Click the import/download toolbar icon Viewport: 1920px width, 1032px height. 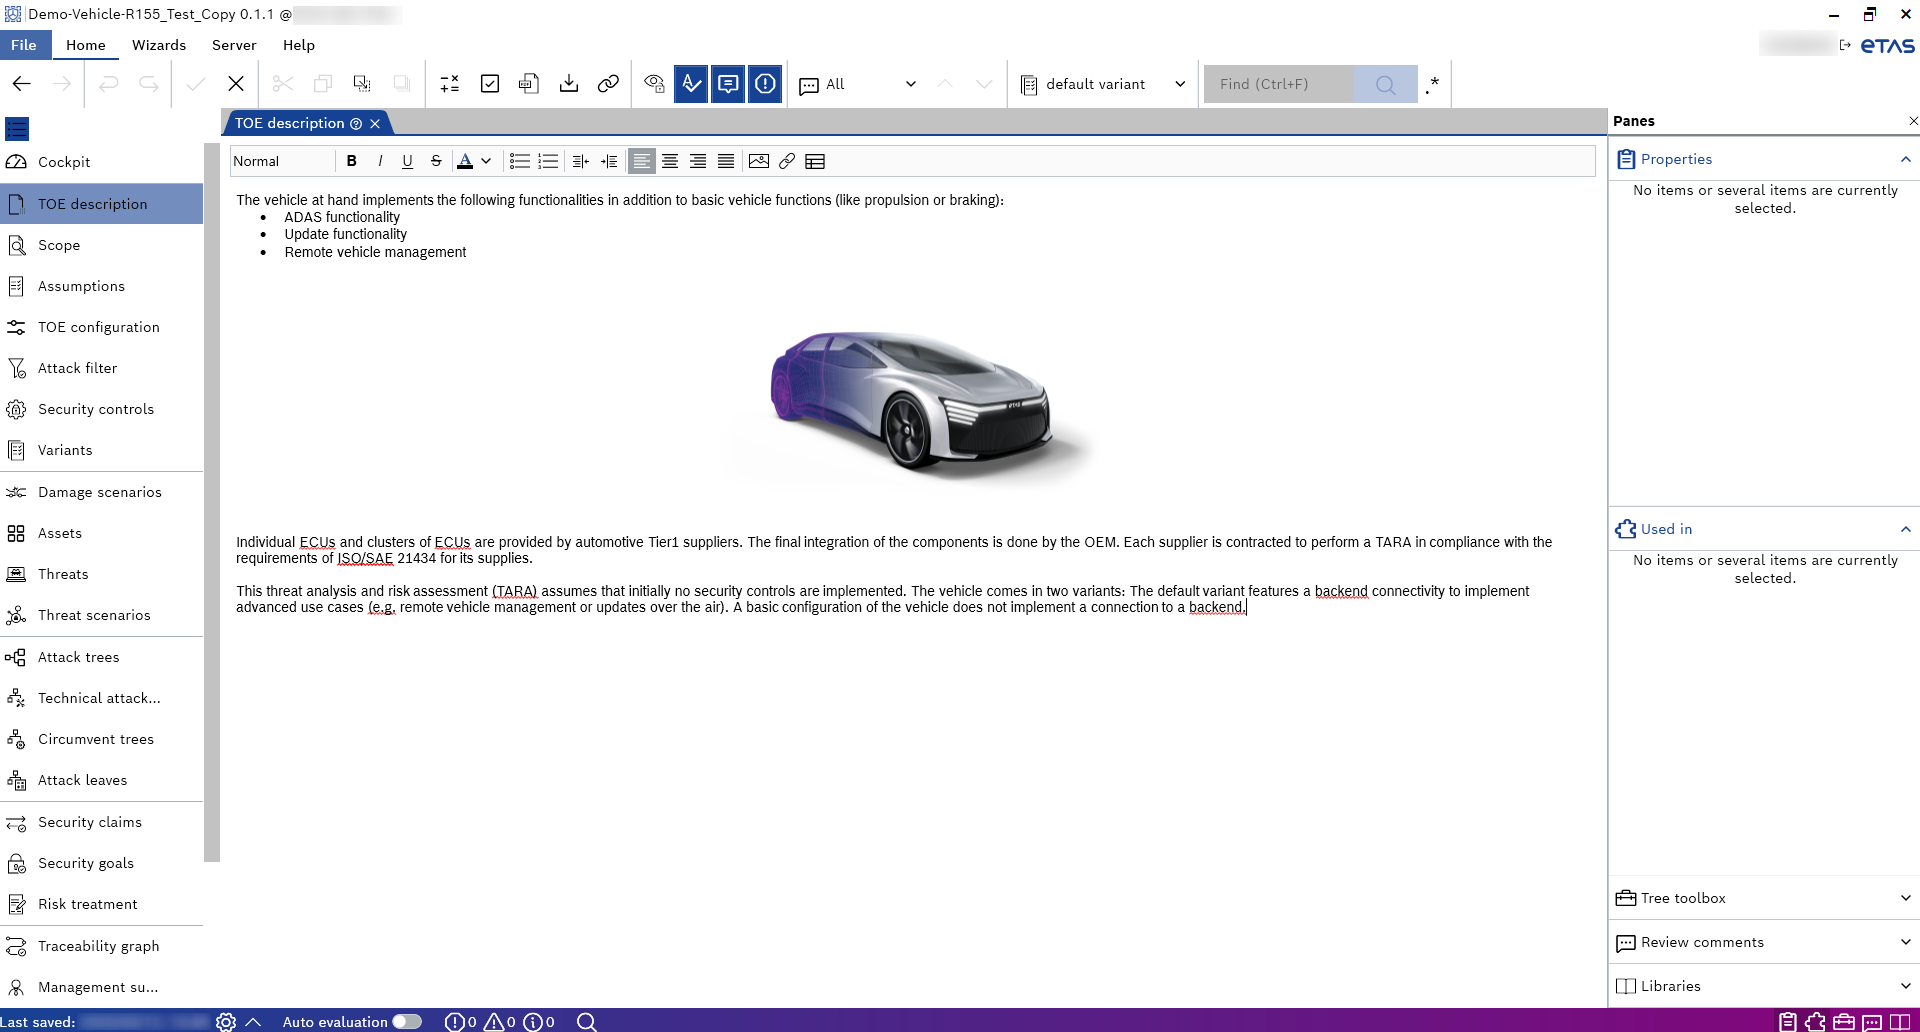click(569, 84)
